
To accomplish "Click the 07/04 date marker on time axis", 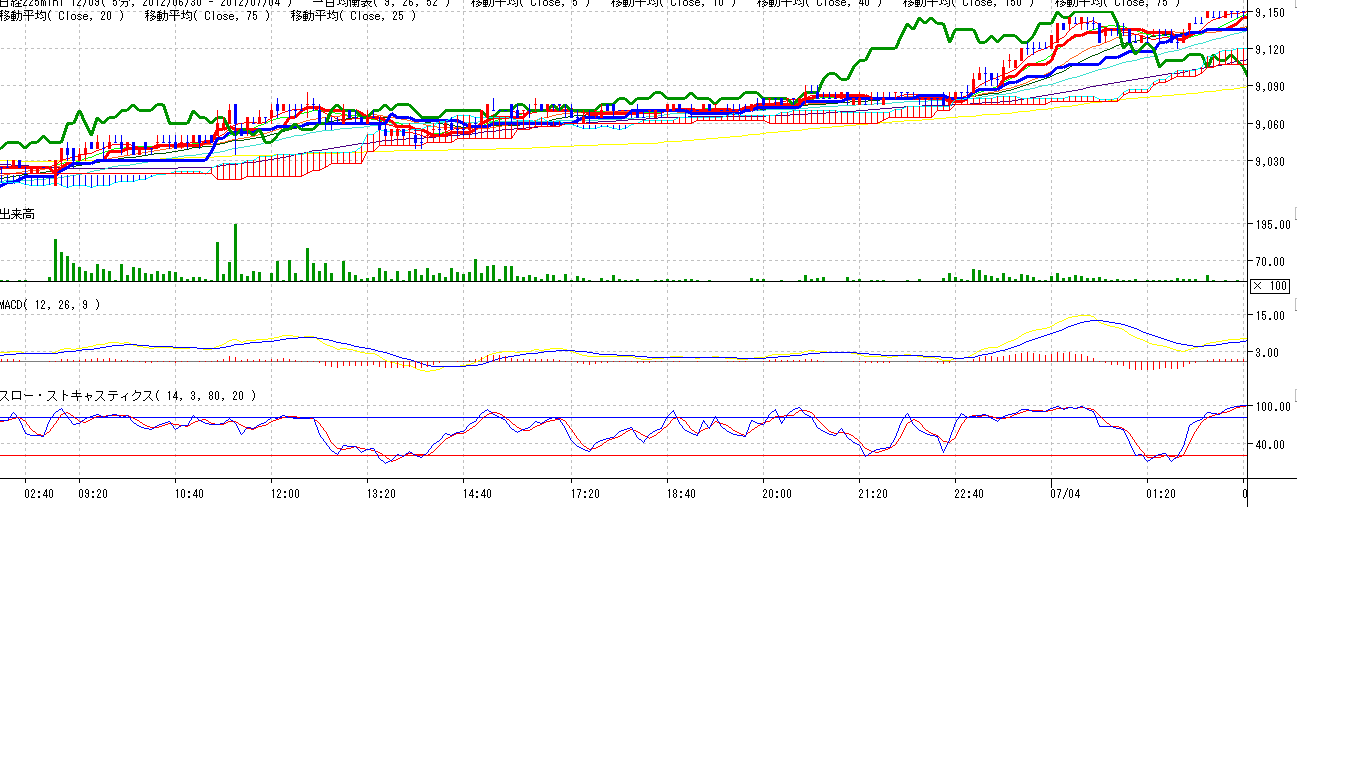I will pyautogui.click(x=1065, y=493).
